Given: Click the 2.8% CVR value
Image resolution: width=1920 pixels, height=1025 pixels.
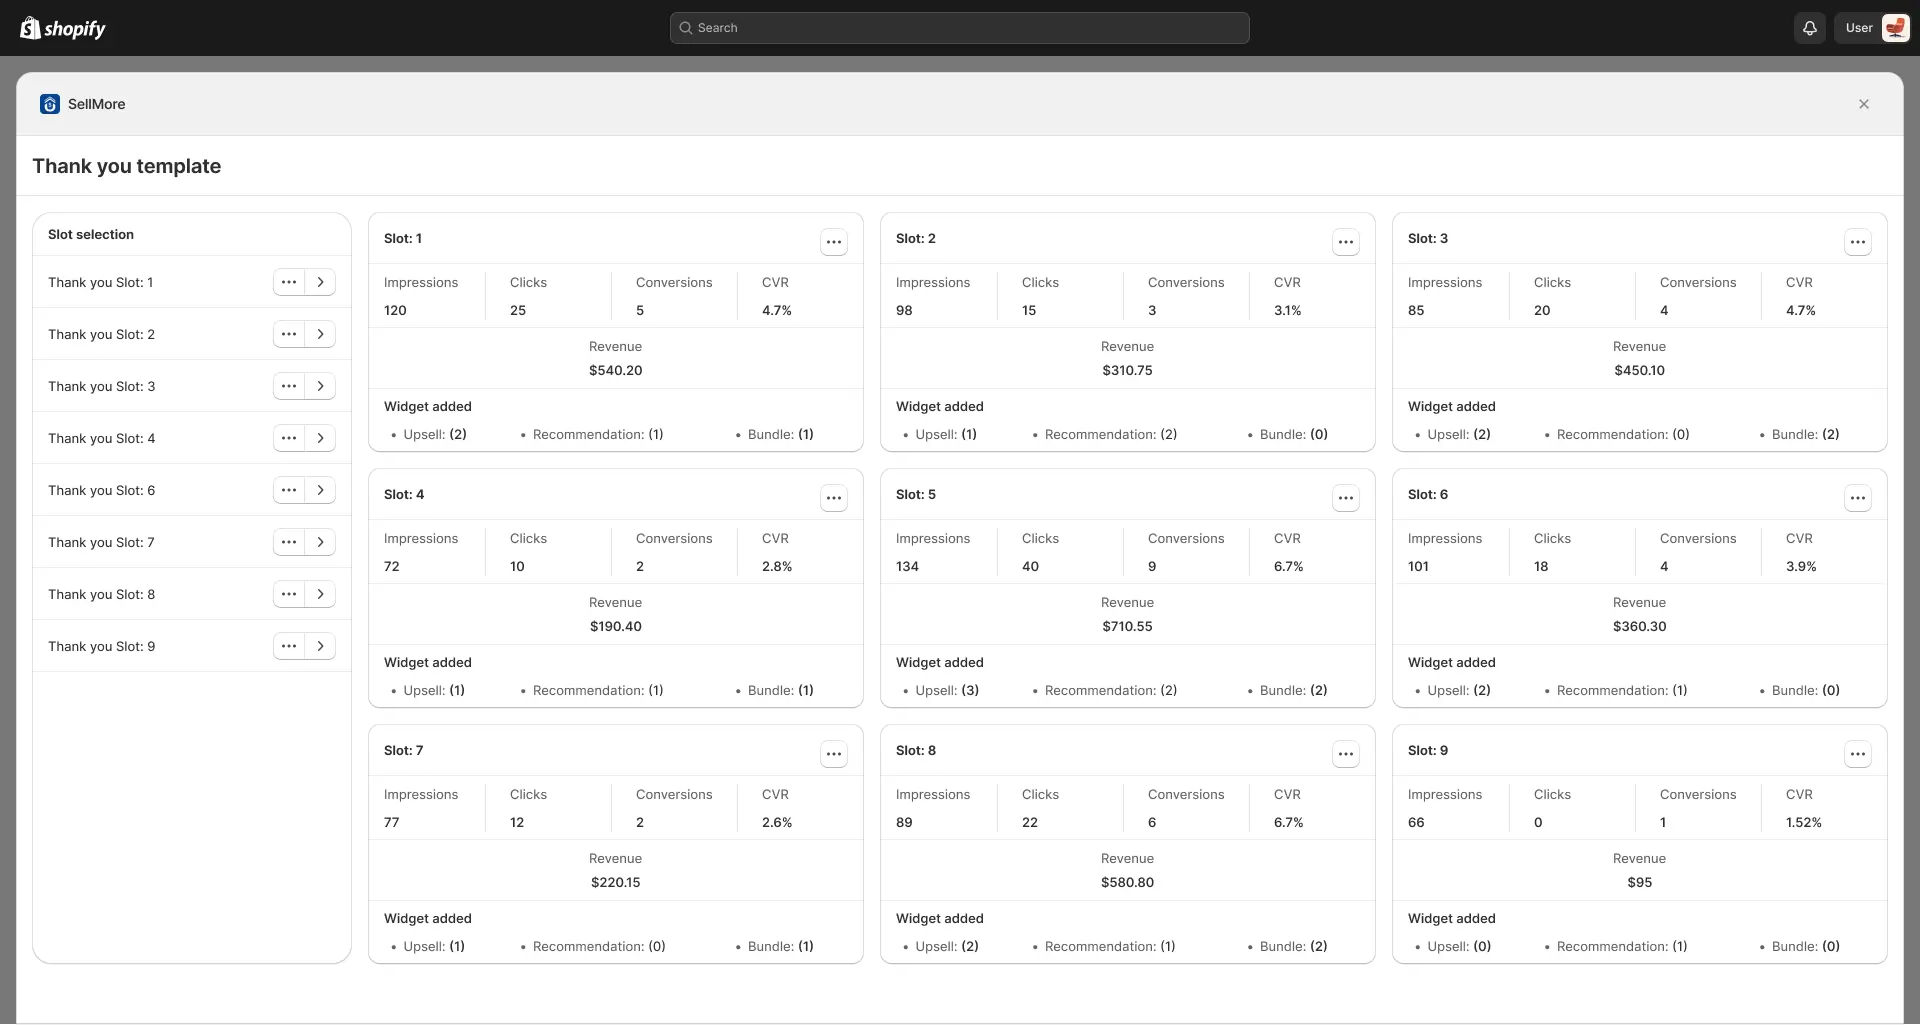Looking at the screenshot, I should tap(777, 566).
